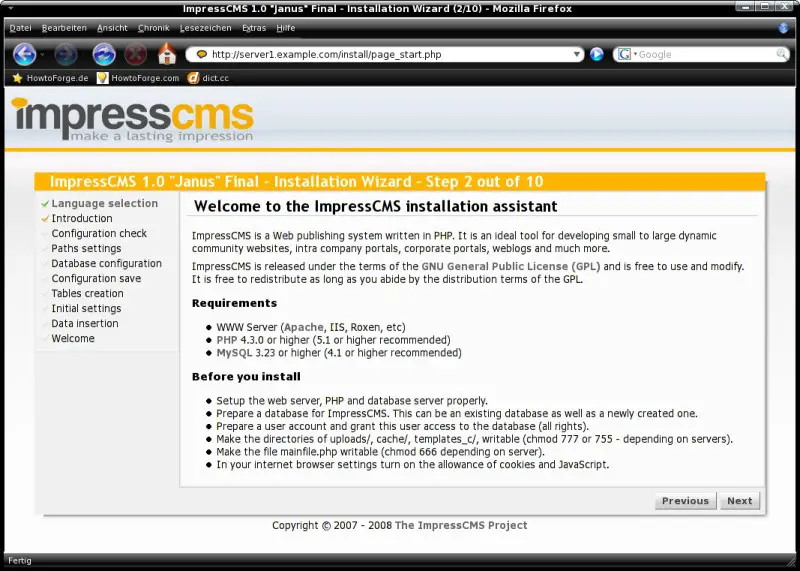Select the Database configuration step

(106, 263)
